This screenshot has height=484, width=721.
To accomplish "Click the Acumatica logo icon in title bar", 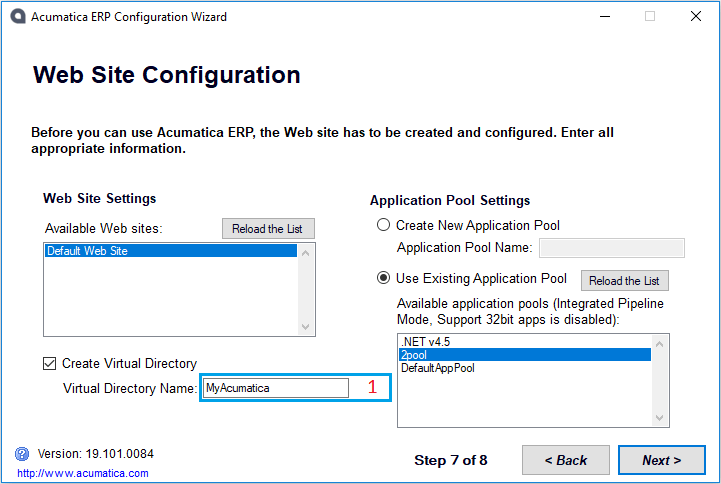I will [x=17, y=17].
